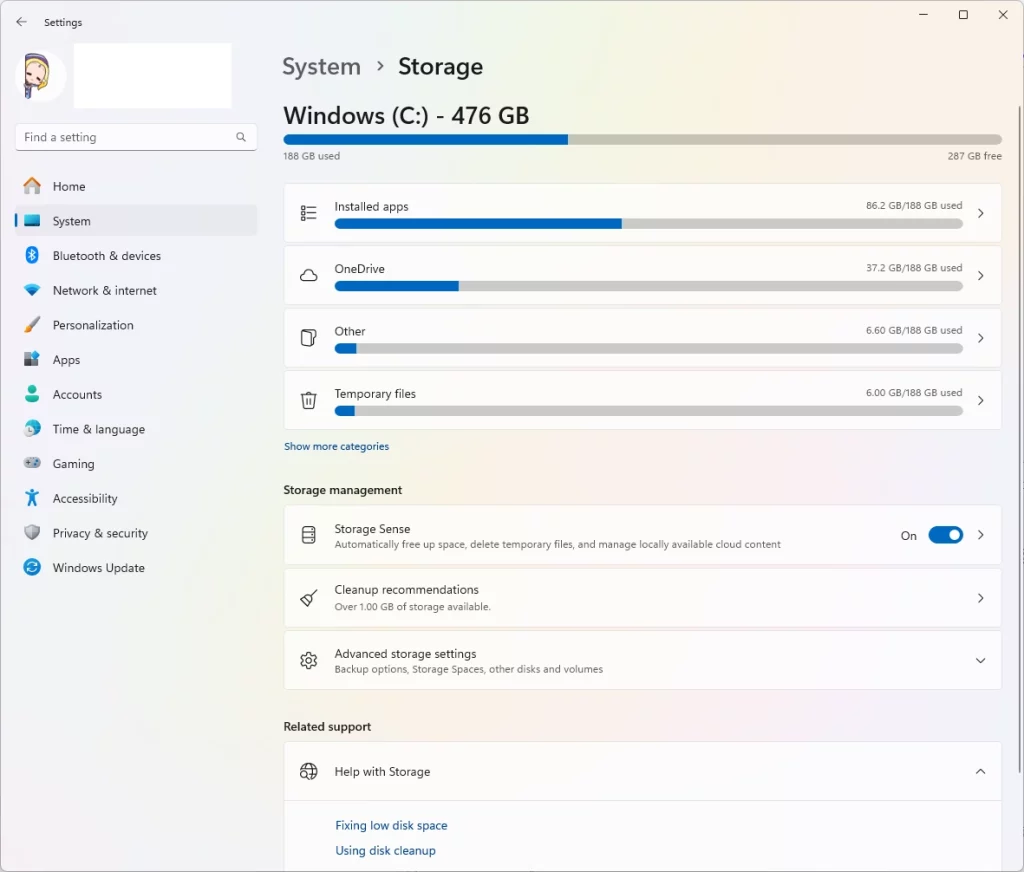Open OneDrive storage details chevron
Viewport: 1024px width, 872px height.
(x=980, y=276)
